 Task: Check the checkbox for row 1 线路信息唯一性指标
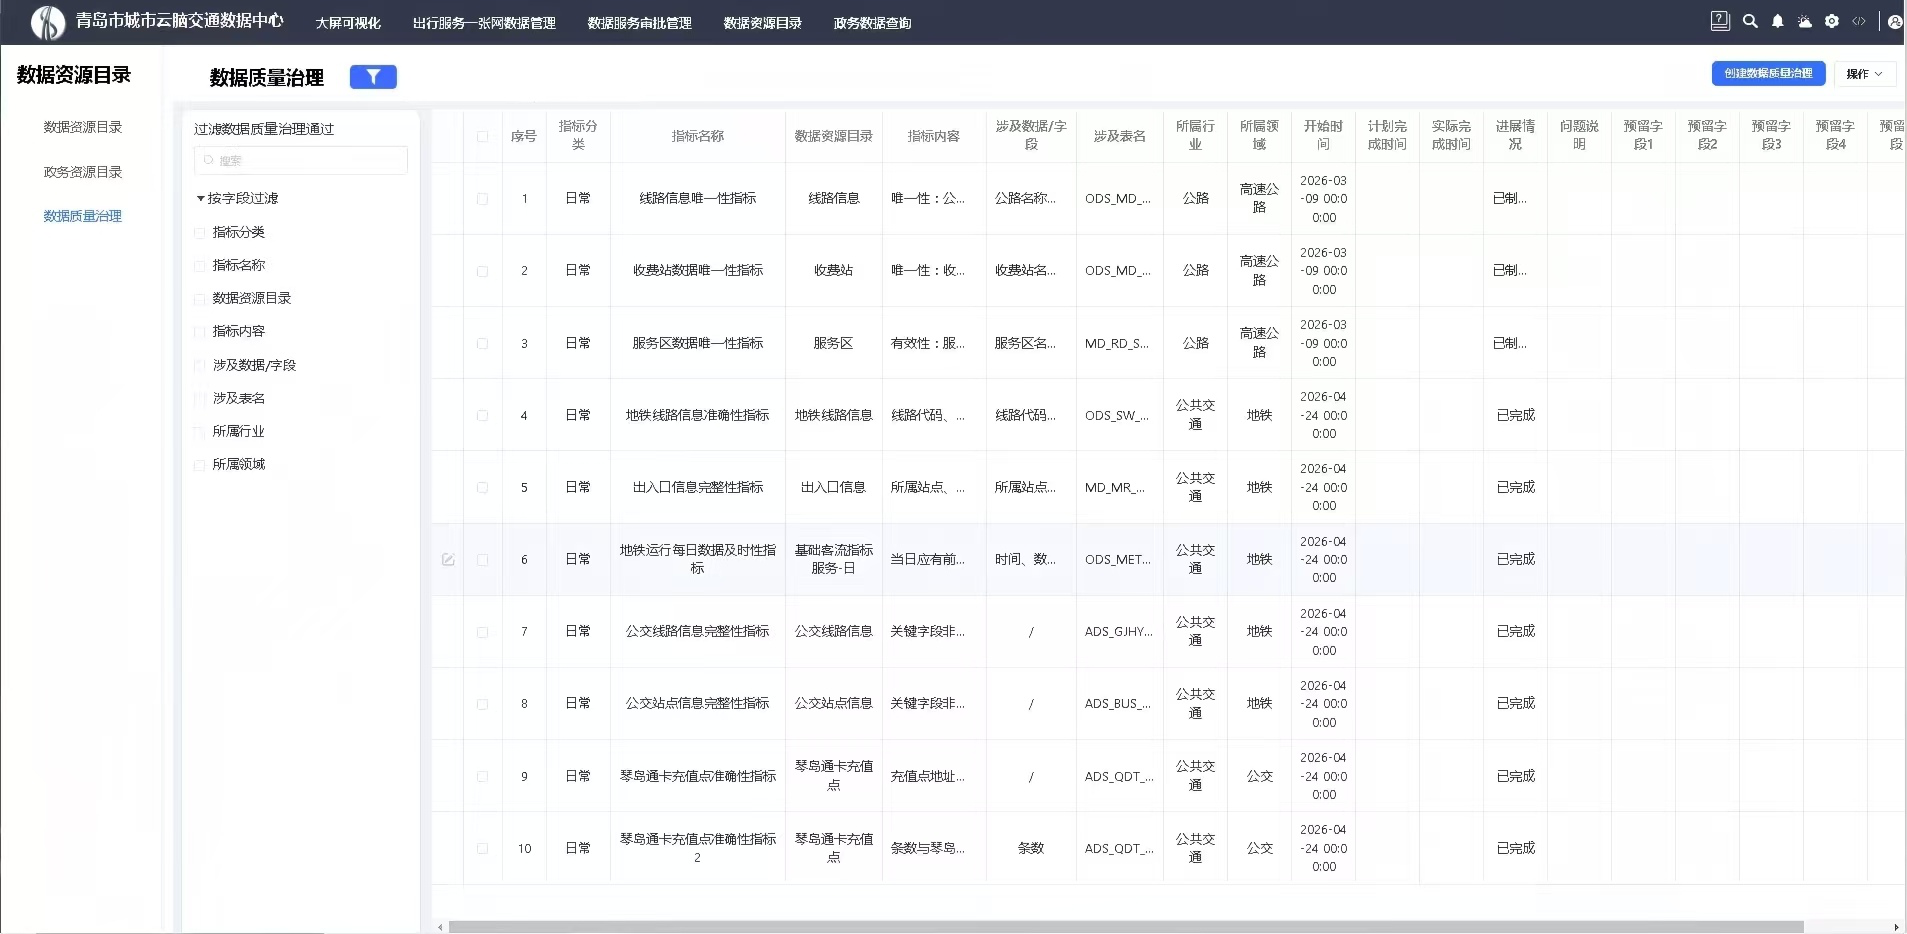click(482, 199)
